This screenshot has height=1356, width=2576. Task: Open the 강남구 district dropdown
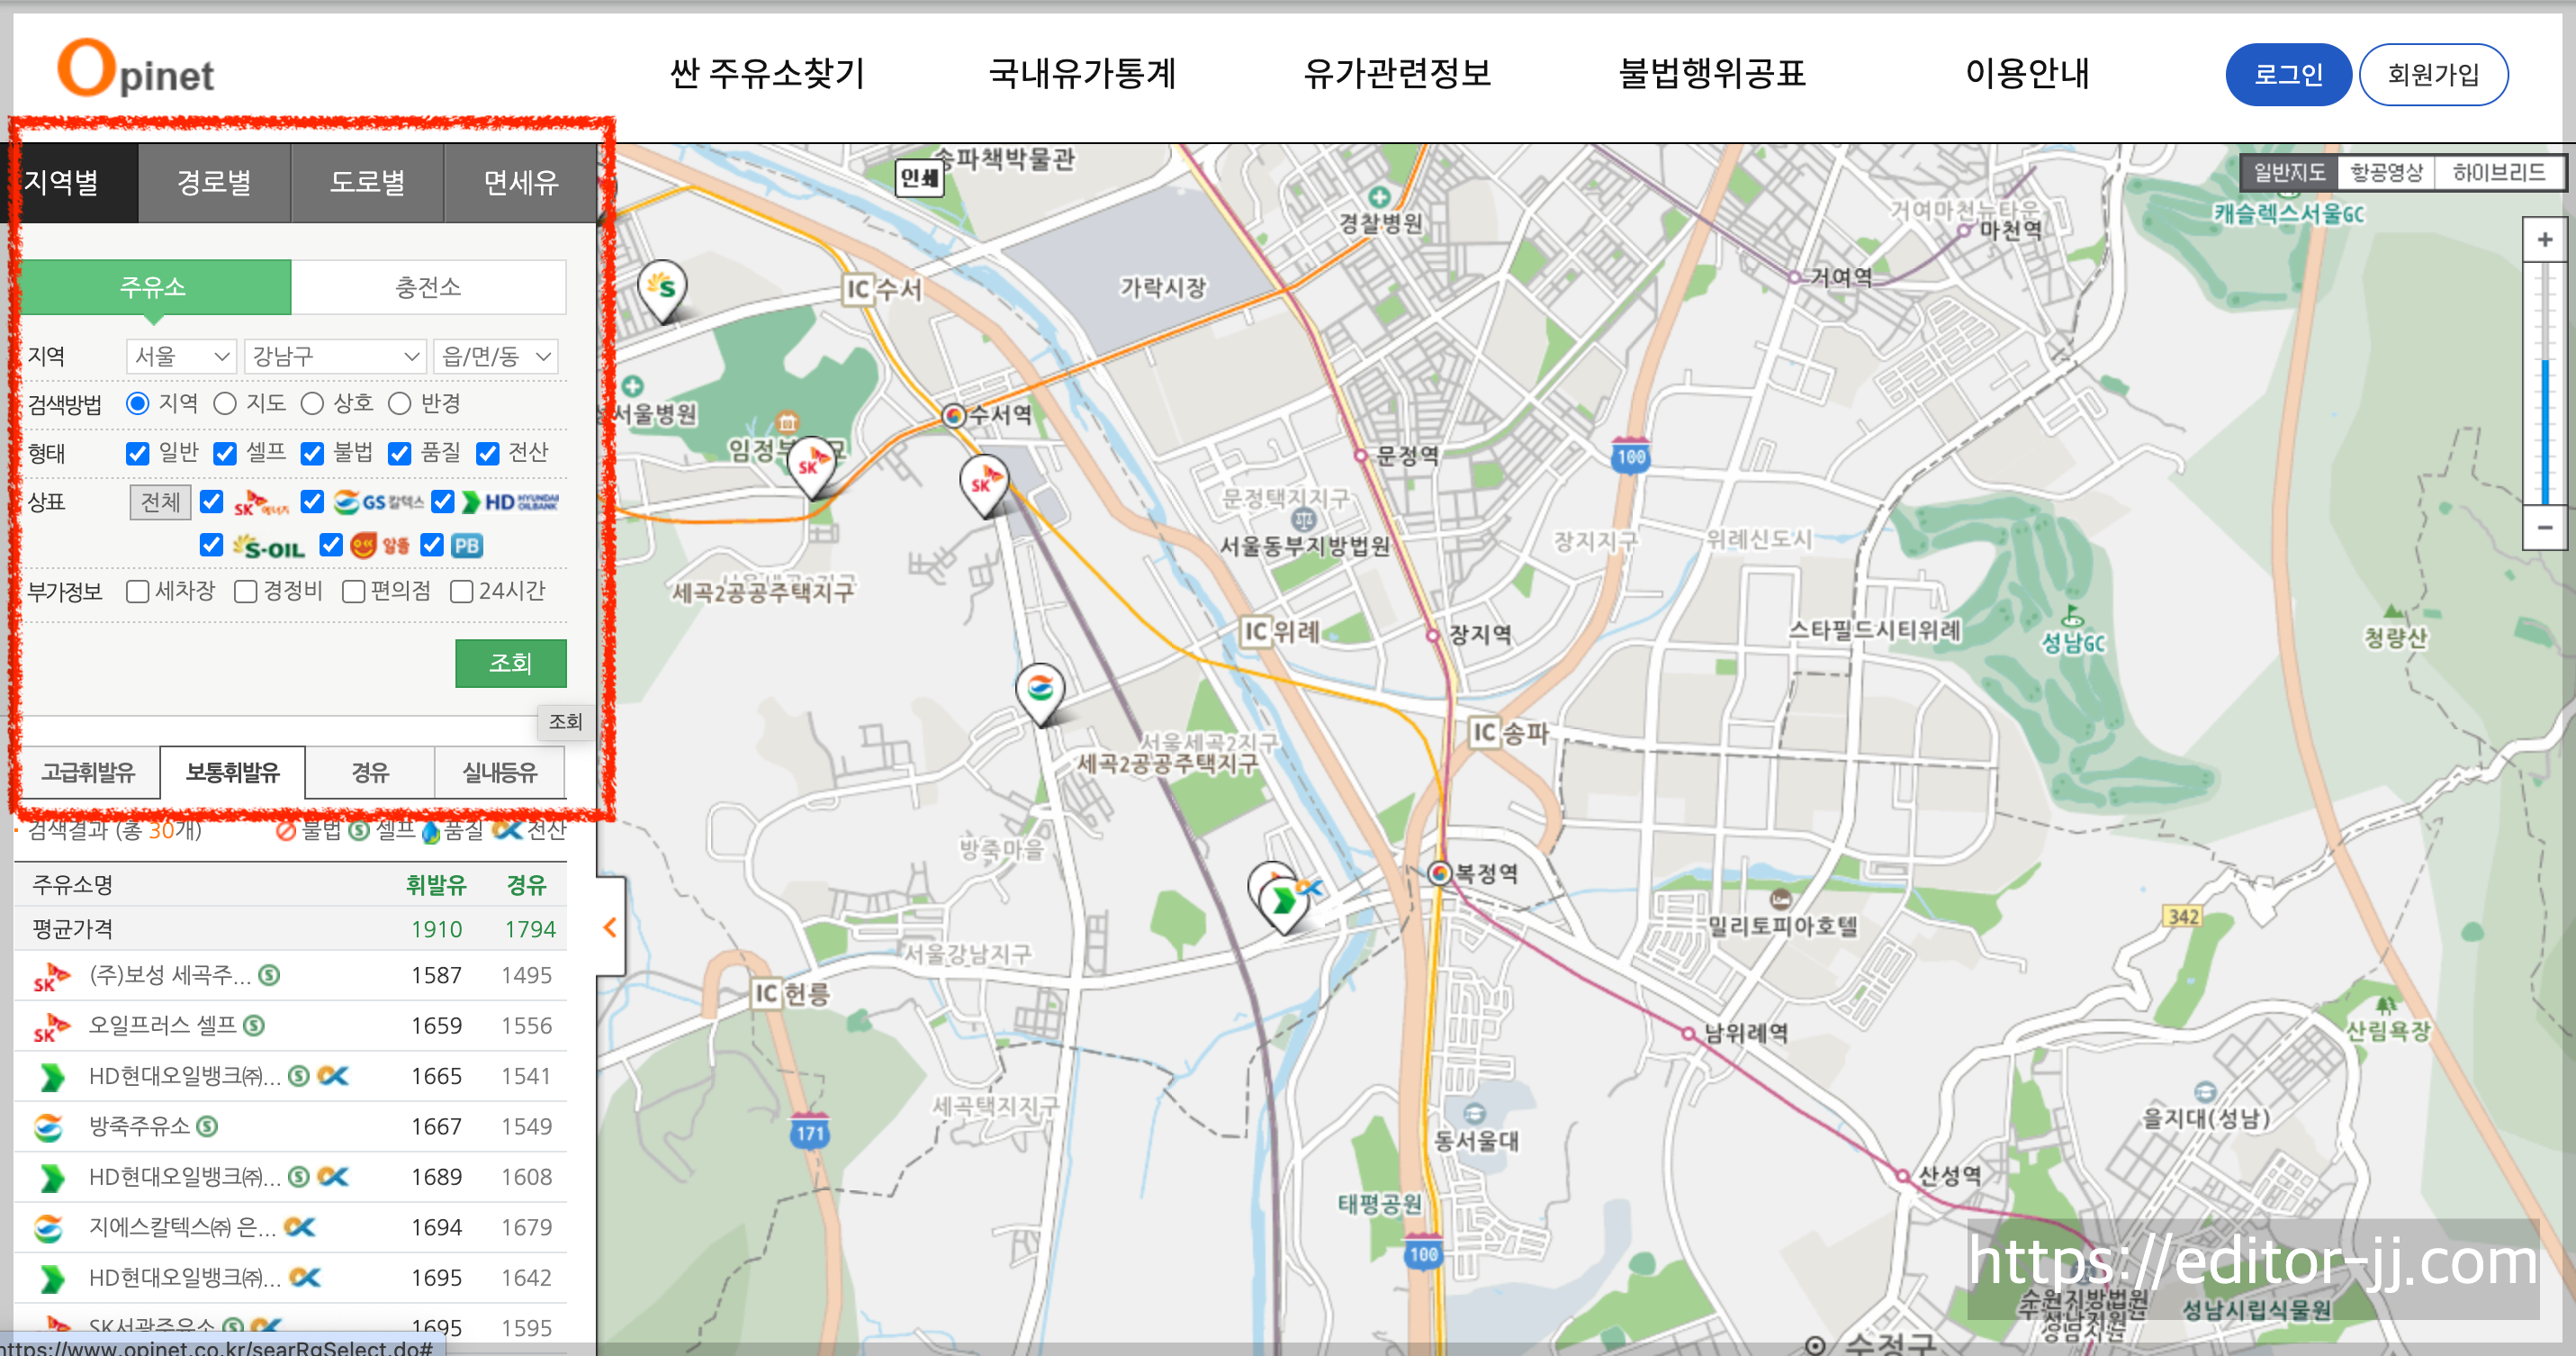(x=334, y=356)
